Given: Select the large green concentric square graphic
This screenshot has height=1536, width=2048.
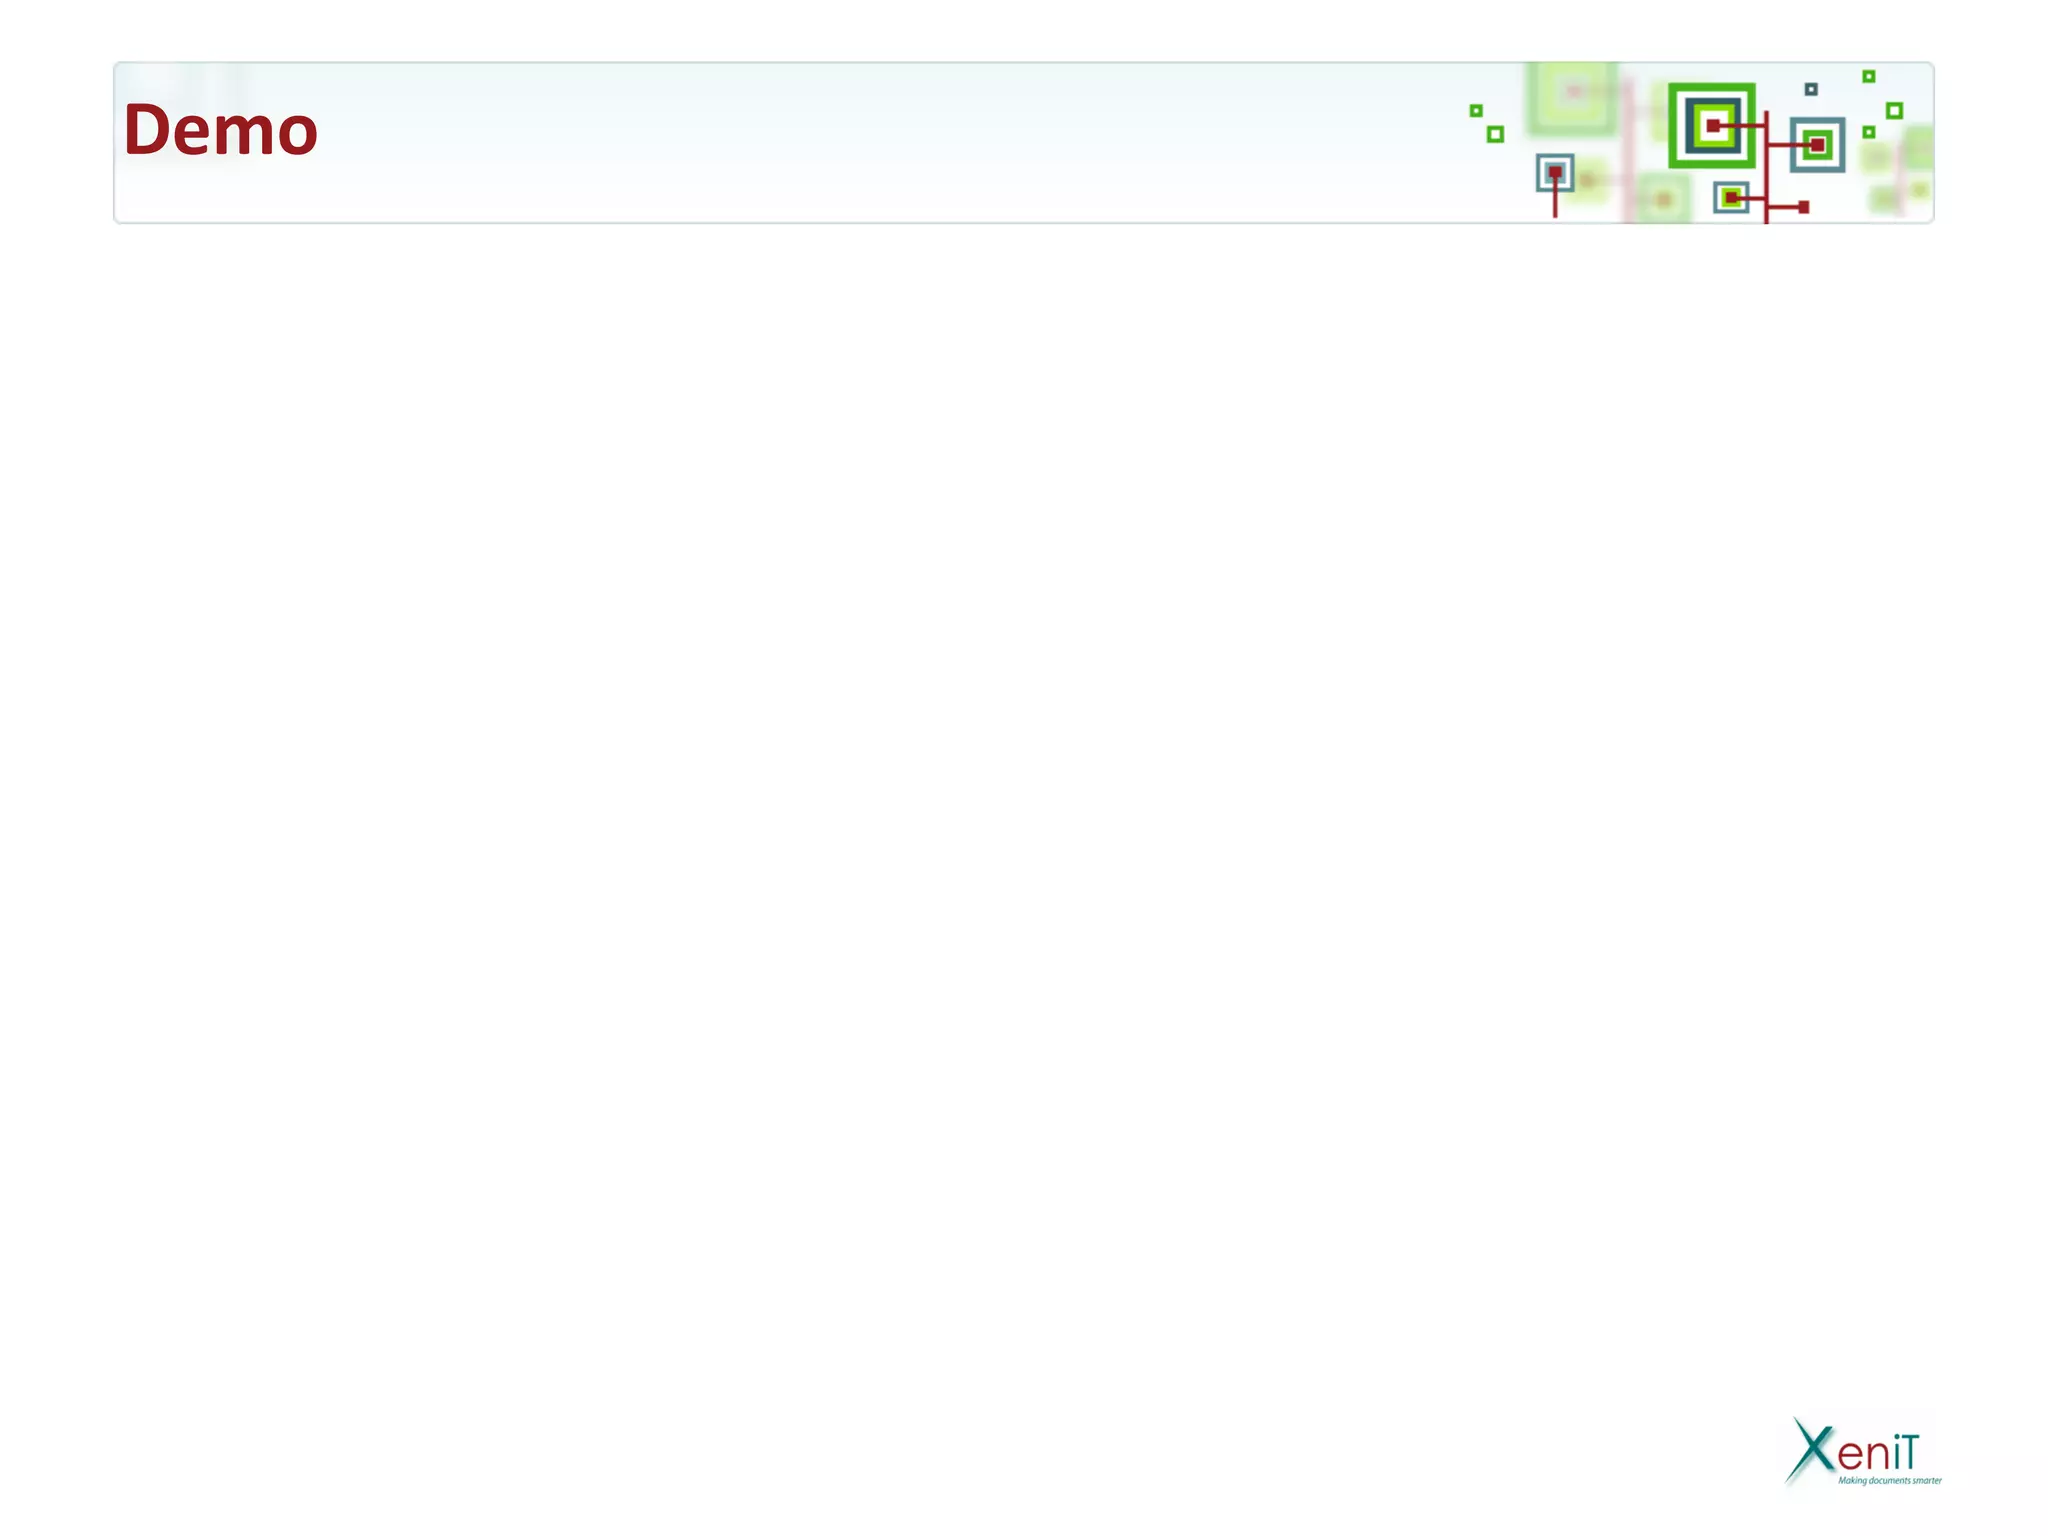Looking at the screenshot, I should [1711, 126].
